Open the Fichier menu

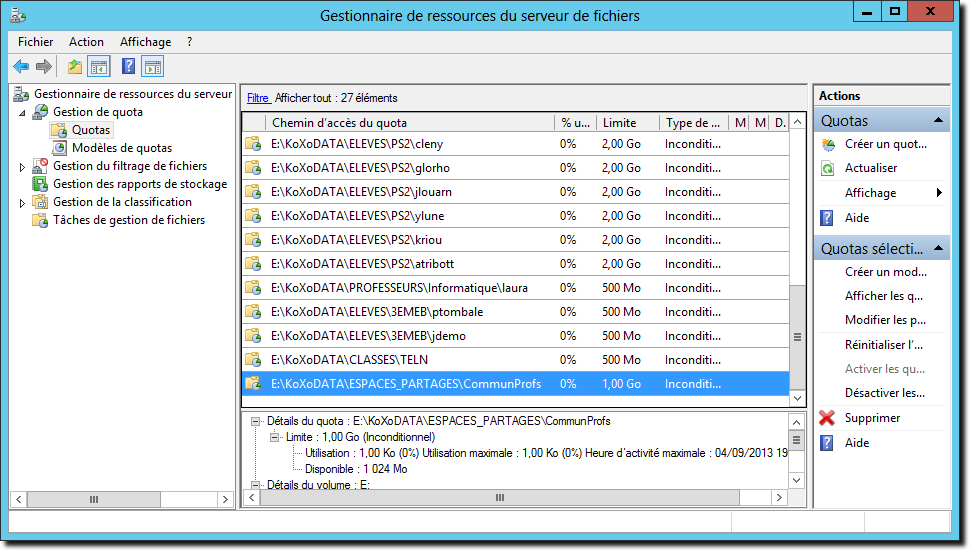[x=35, y=42]
